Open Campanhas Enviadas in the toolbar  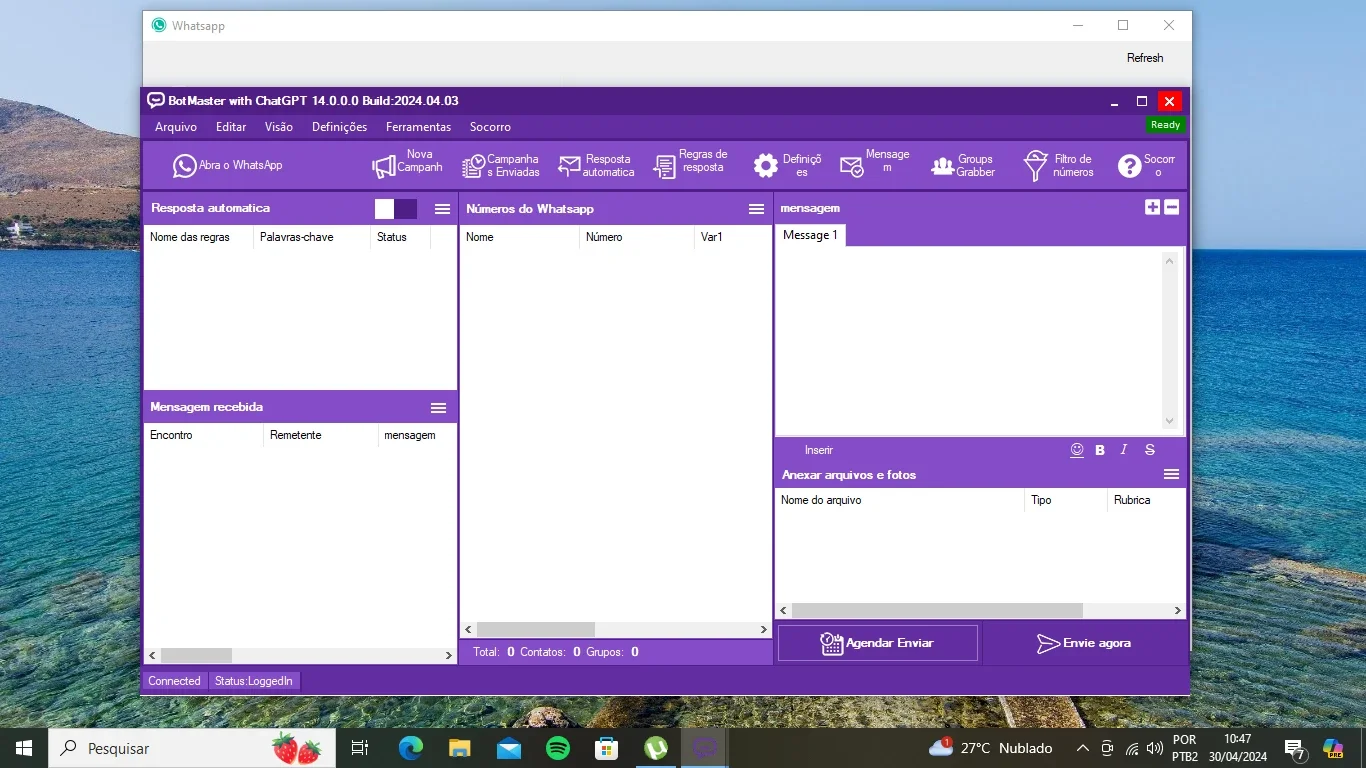(500, 166)
